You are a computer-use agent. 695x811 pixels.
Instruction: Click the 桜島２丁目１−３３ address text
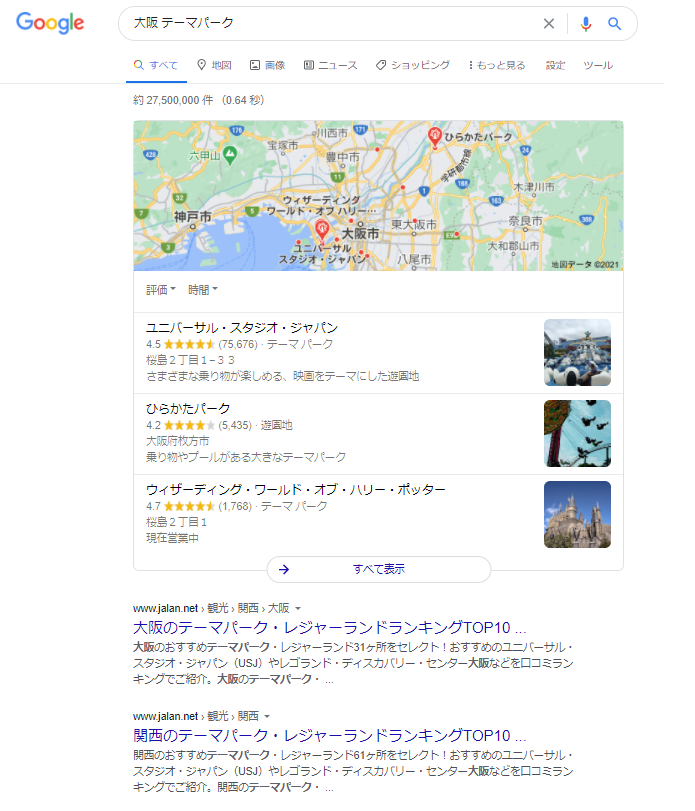pyautogui.click(x=190, y=360)
